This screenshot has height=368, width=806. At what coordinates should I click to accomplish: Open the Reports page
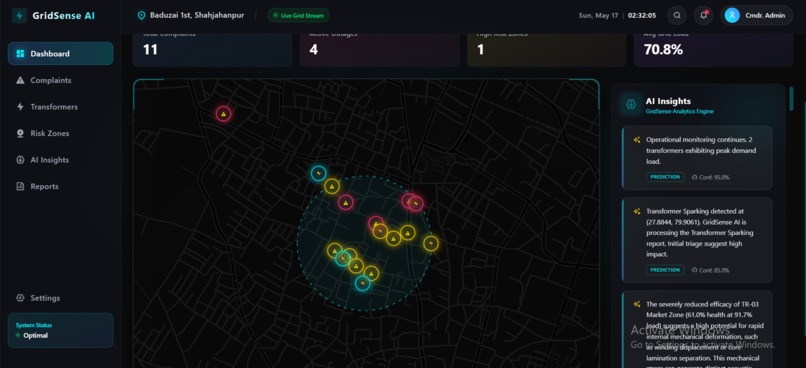(61, 187)
